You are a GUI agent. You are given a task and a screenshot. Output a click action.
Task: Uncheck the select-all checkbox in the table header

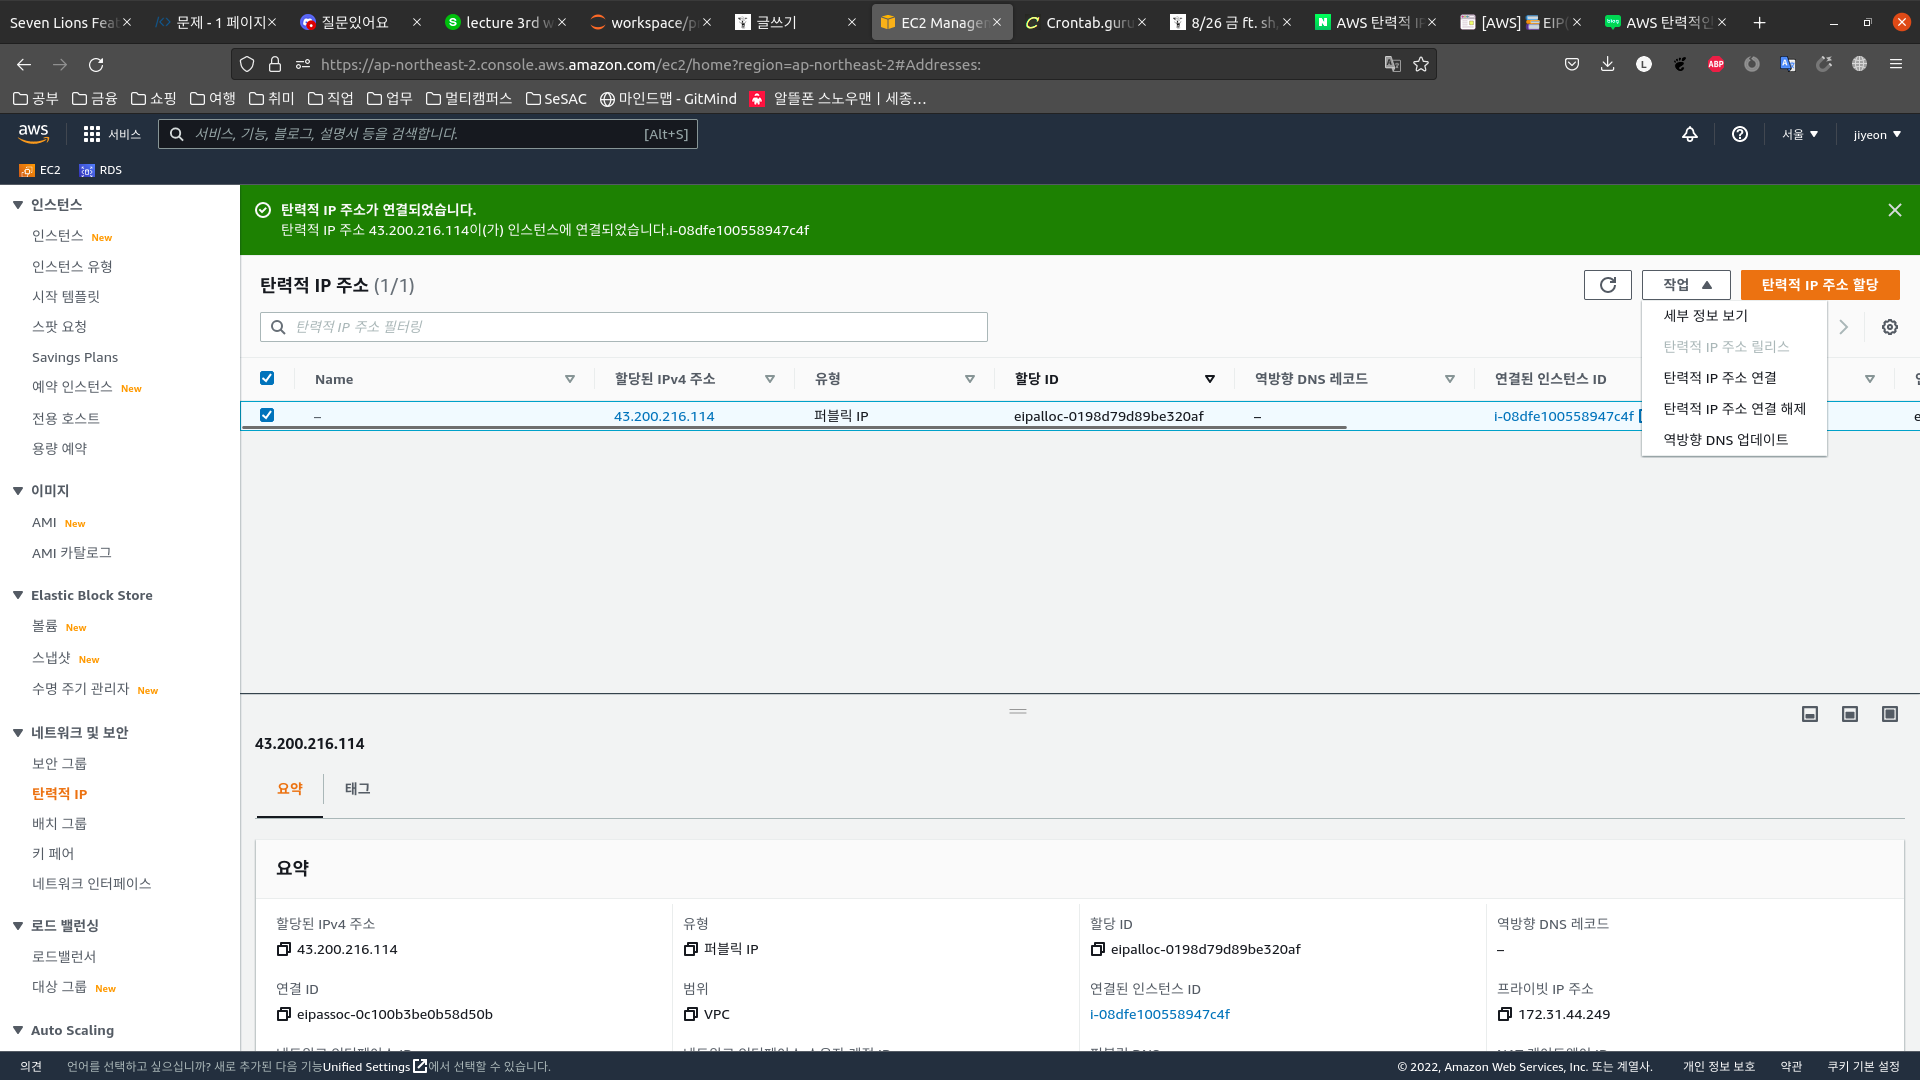coord(267,378)
